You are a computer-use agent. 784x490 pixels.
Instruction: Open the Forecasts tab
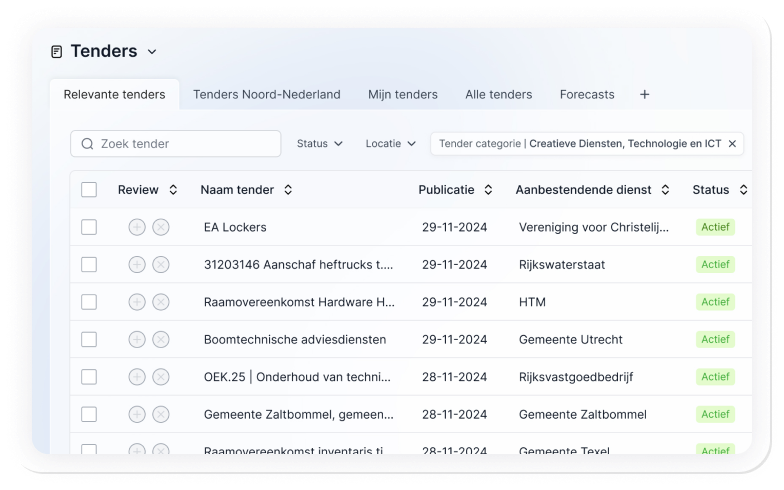pyautogui.click(x=587, y=95)
